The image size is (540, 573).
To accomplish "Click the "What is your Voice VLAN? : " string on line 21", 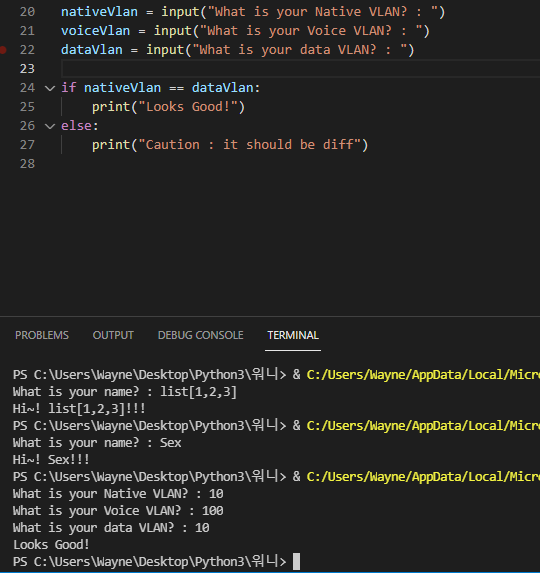I will pos(311,31).
